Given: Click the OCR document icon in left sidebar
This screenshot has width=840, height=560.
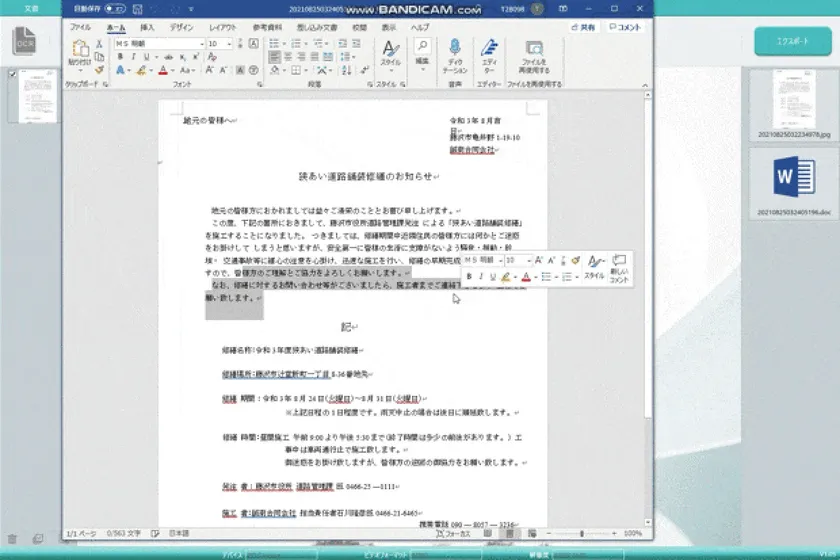Looking at the screenshot, I should [24, 41].
